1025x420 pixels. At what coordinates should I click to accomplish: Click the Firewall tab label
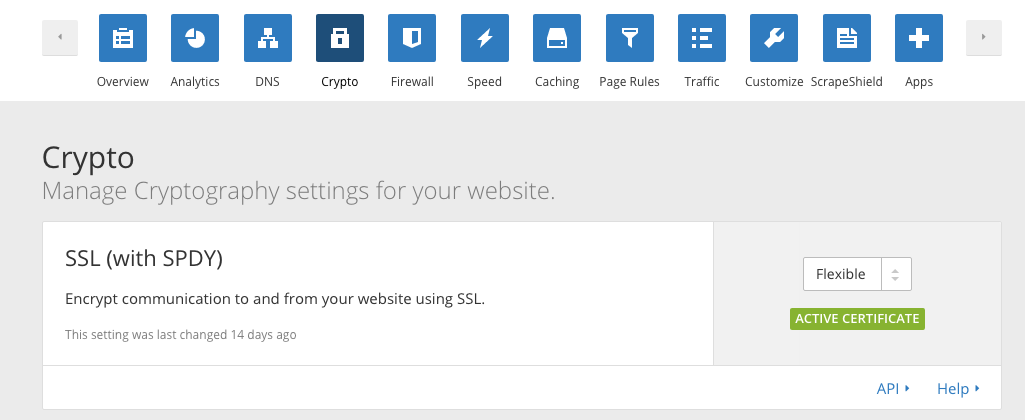(412, 82)
